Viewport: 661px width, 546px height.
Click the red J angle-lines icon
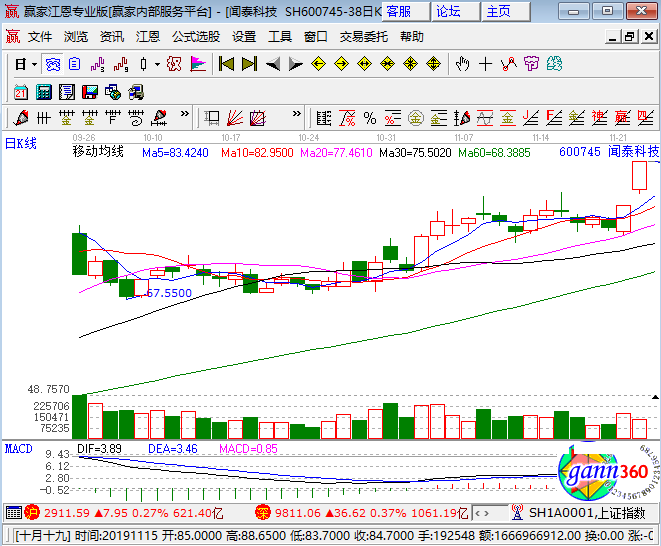531,118
